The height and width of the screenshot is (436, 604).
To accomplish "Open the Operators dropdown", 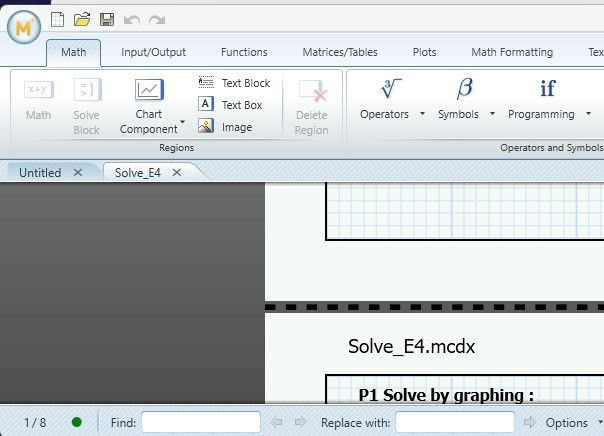I will [391, 101].
